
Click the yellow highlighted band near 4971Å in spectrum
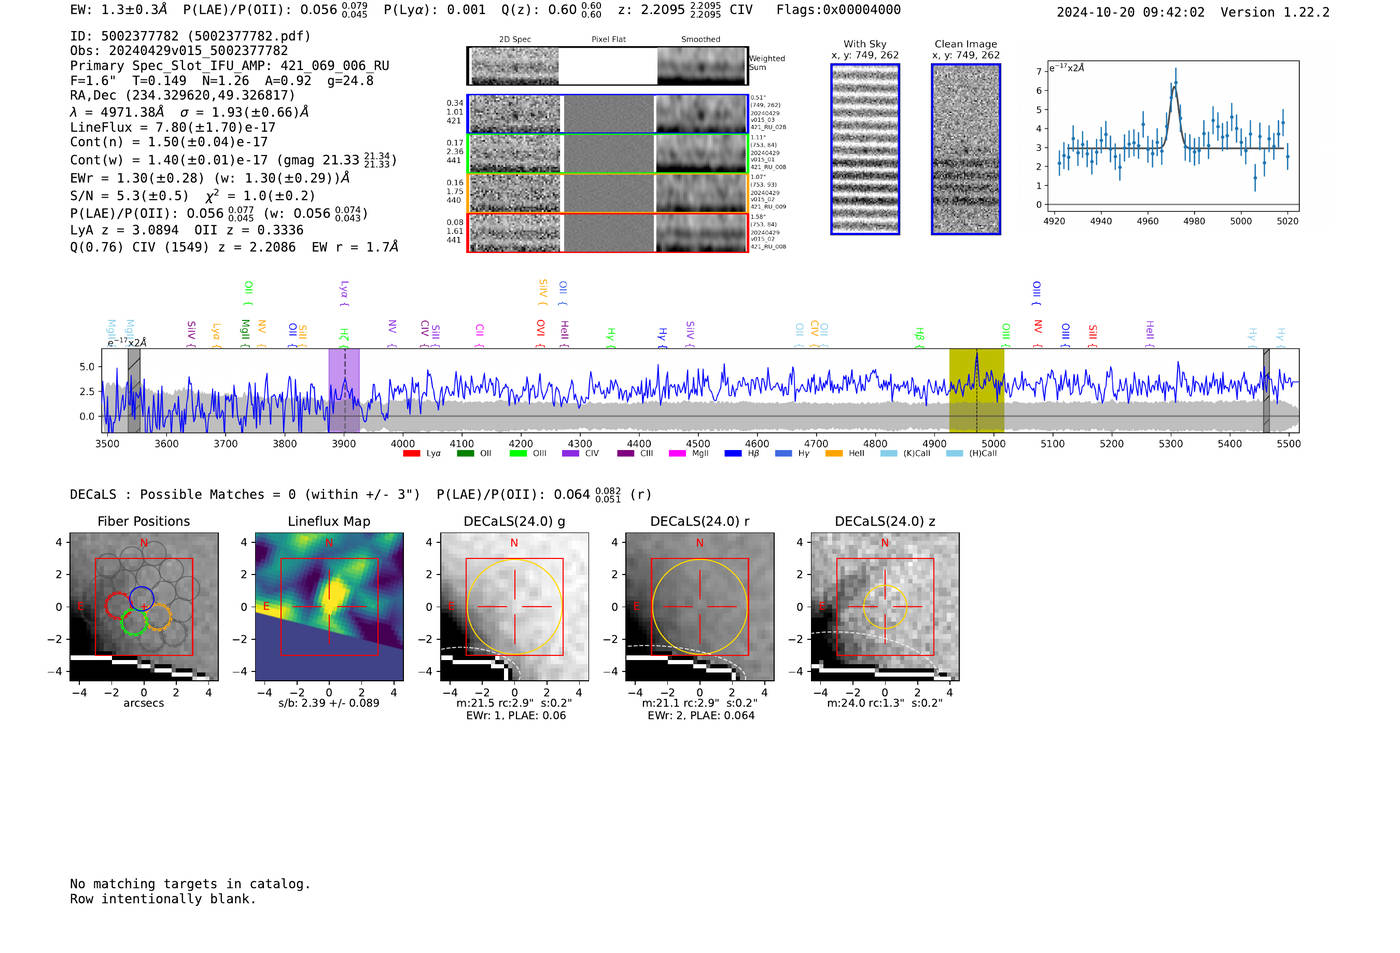tap(976, 390)
